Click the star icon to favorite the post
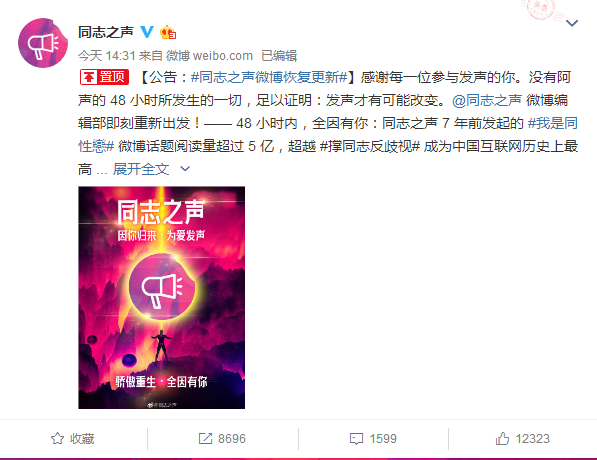 pyautogui.click(x=57, y=438)
